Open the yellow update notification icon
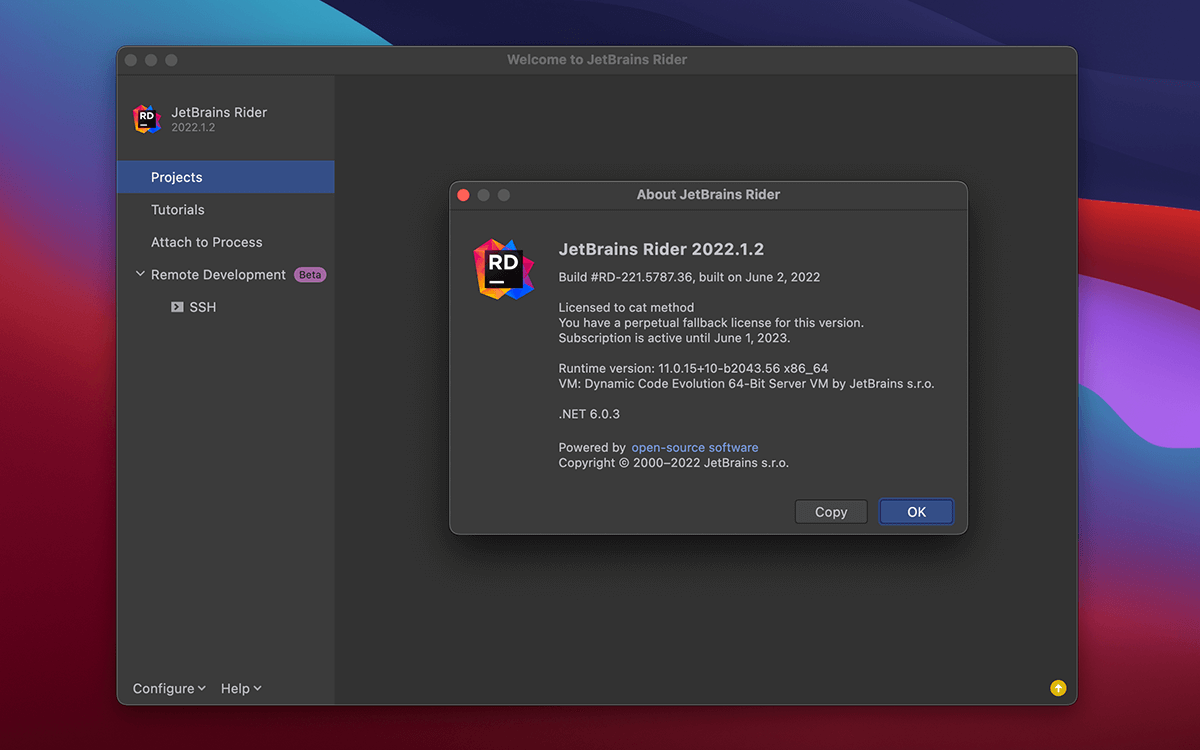Image resolution: width=1200 pixels, height=750 pixels. click(1058, 688)
